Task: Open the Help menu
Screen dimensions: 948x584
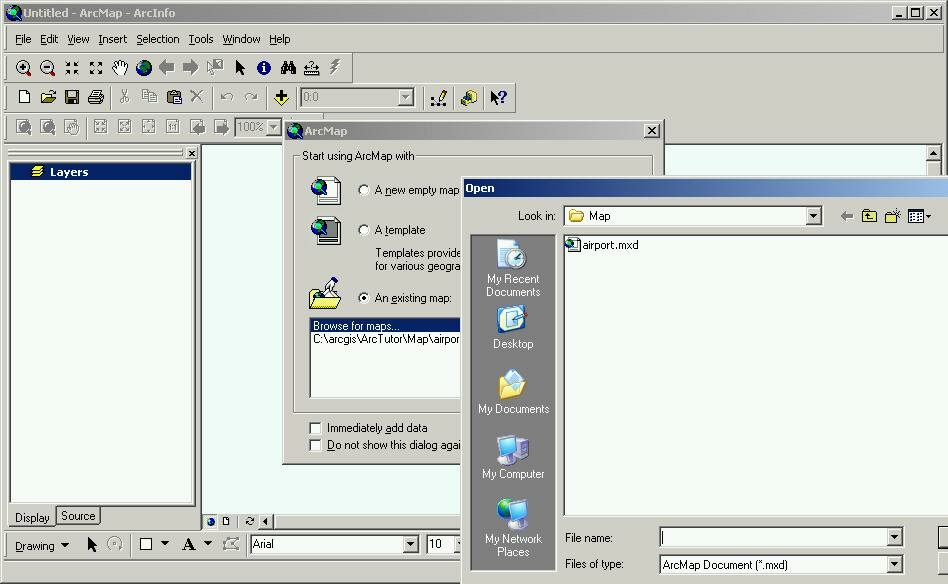Action: [280, 39]
